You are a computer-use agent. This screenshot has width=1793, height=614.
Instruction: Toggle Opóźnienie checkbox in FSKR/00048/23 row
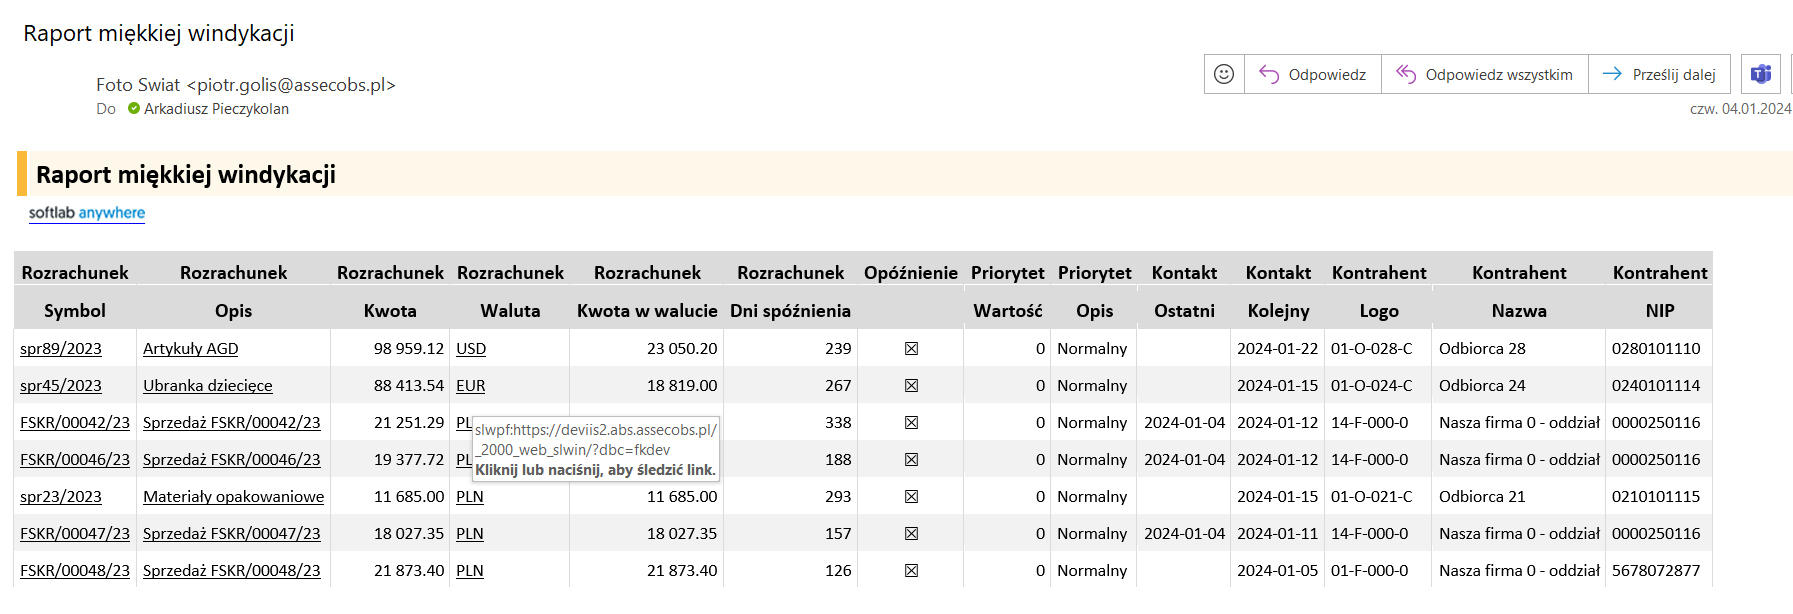click(x=911, y=571)
